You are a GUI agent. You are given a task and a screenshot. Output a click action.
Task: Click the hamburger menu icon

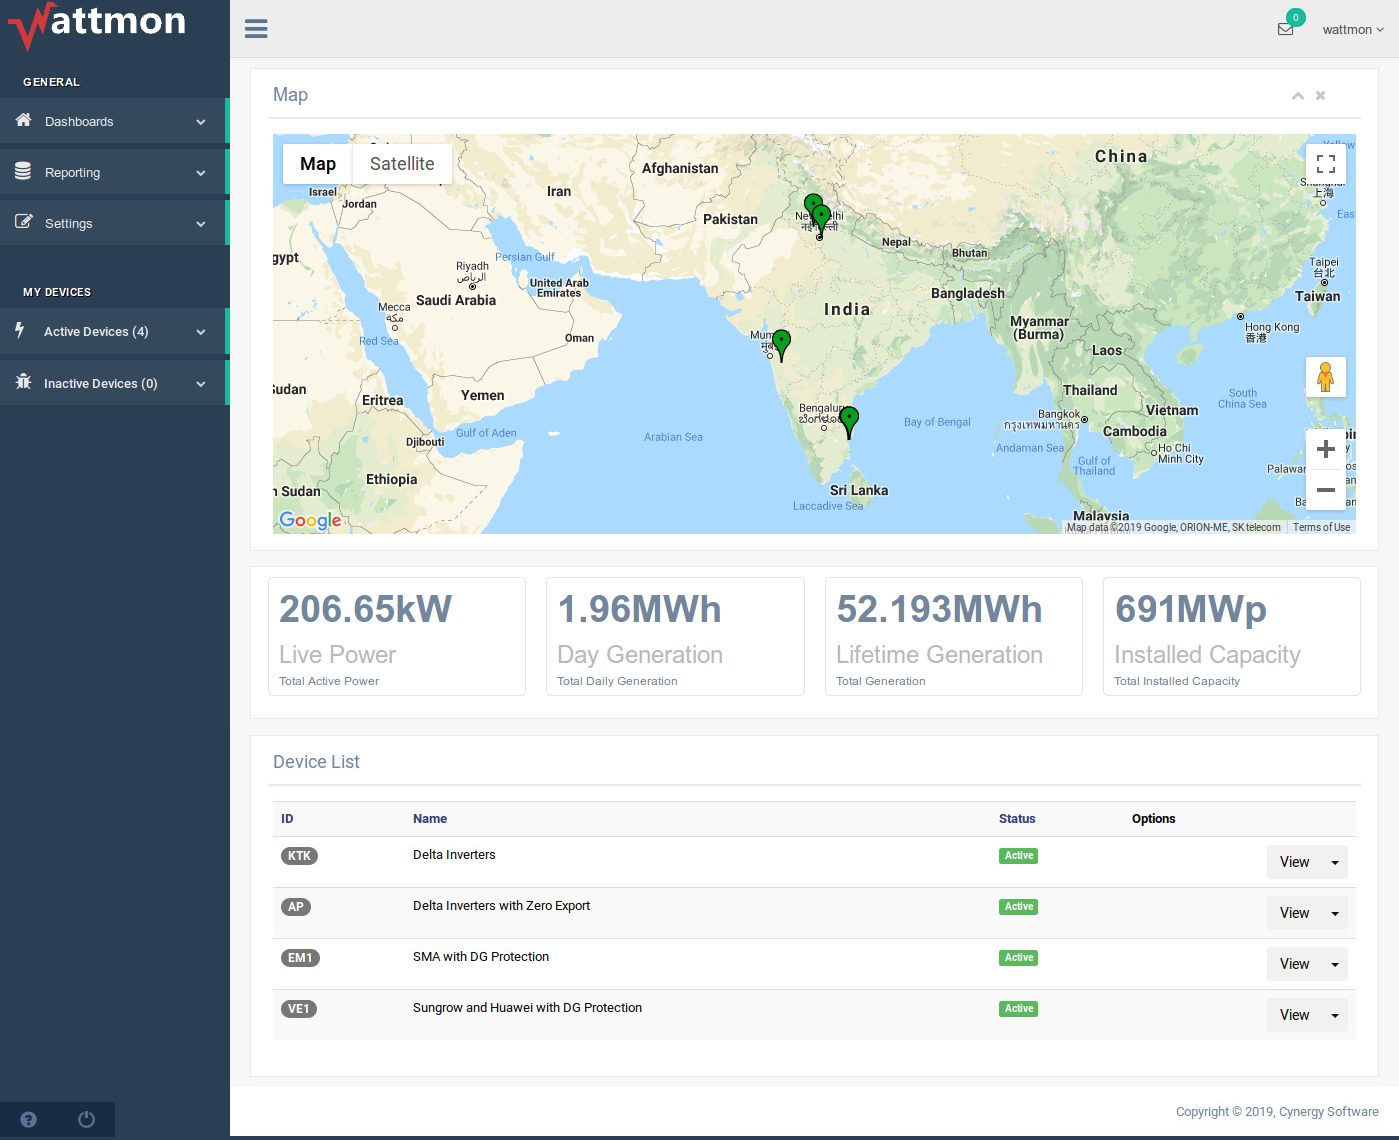pyautogui.click(x=256, y=29)
